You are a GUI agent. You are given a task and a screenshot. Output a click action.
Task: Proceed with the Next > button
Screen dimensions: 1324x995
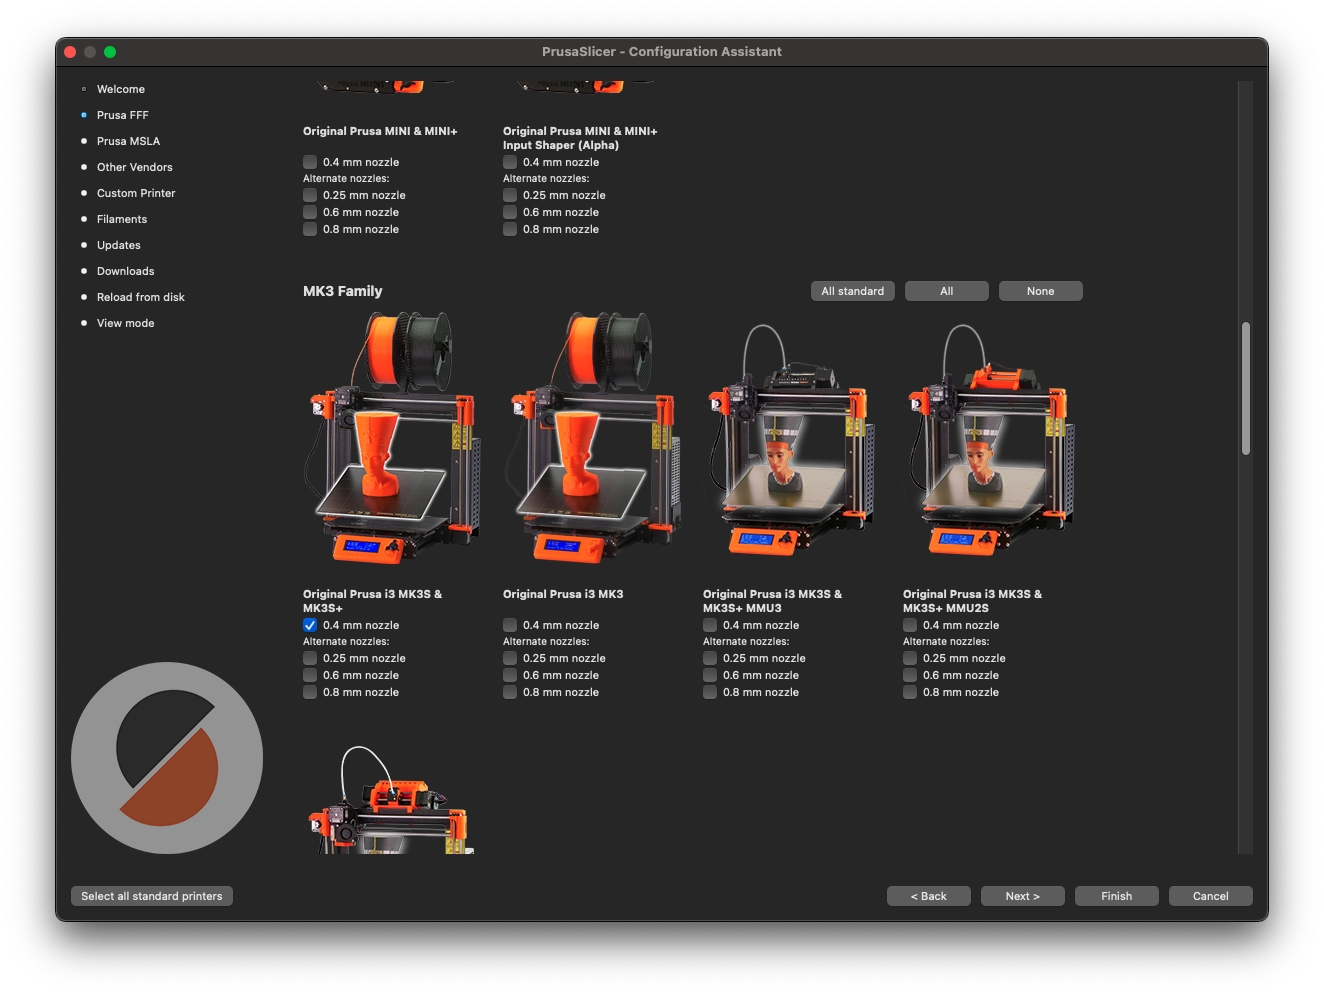(1023, 896)
